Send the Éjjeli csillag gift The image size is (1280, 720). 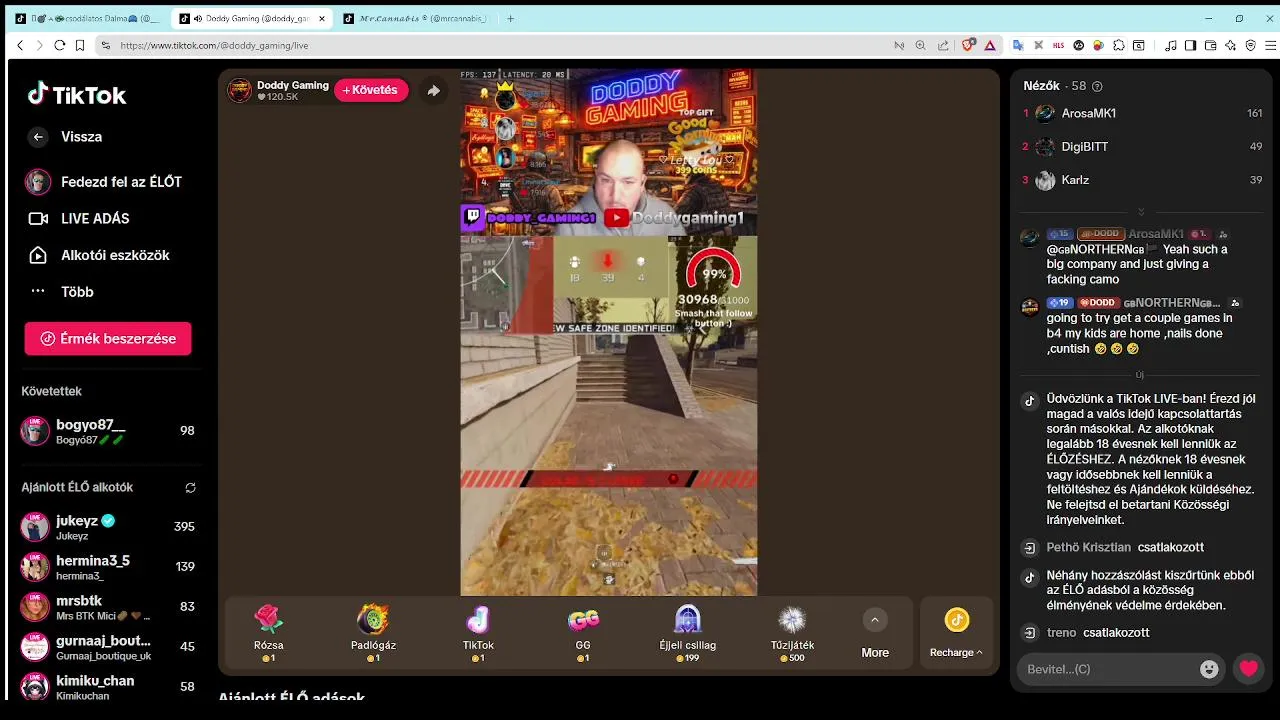tap(687, 634)
